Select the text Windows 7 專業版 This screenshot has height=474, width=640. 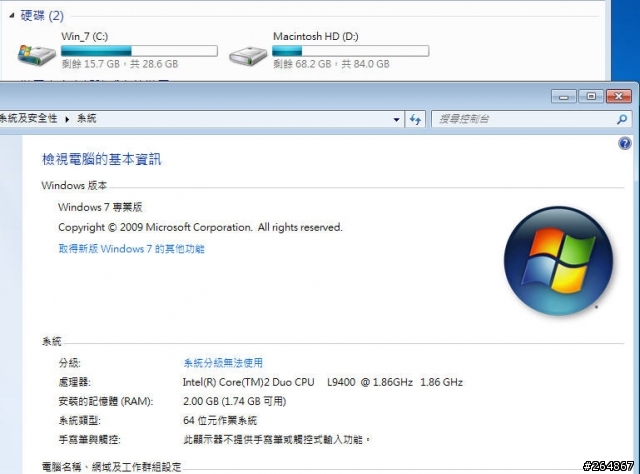pos(100,207)
